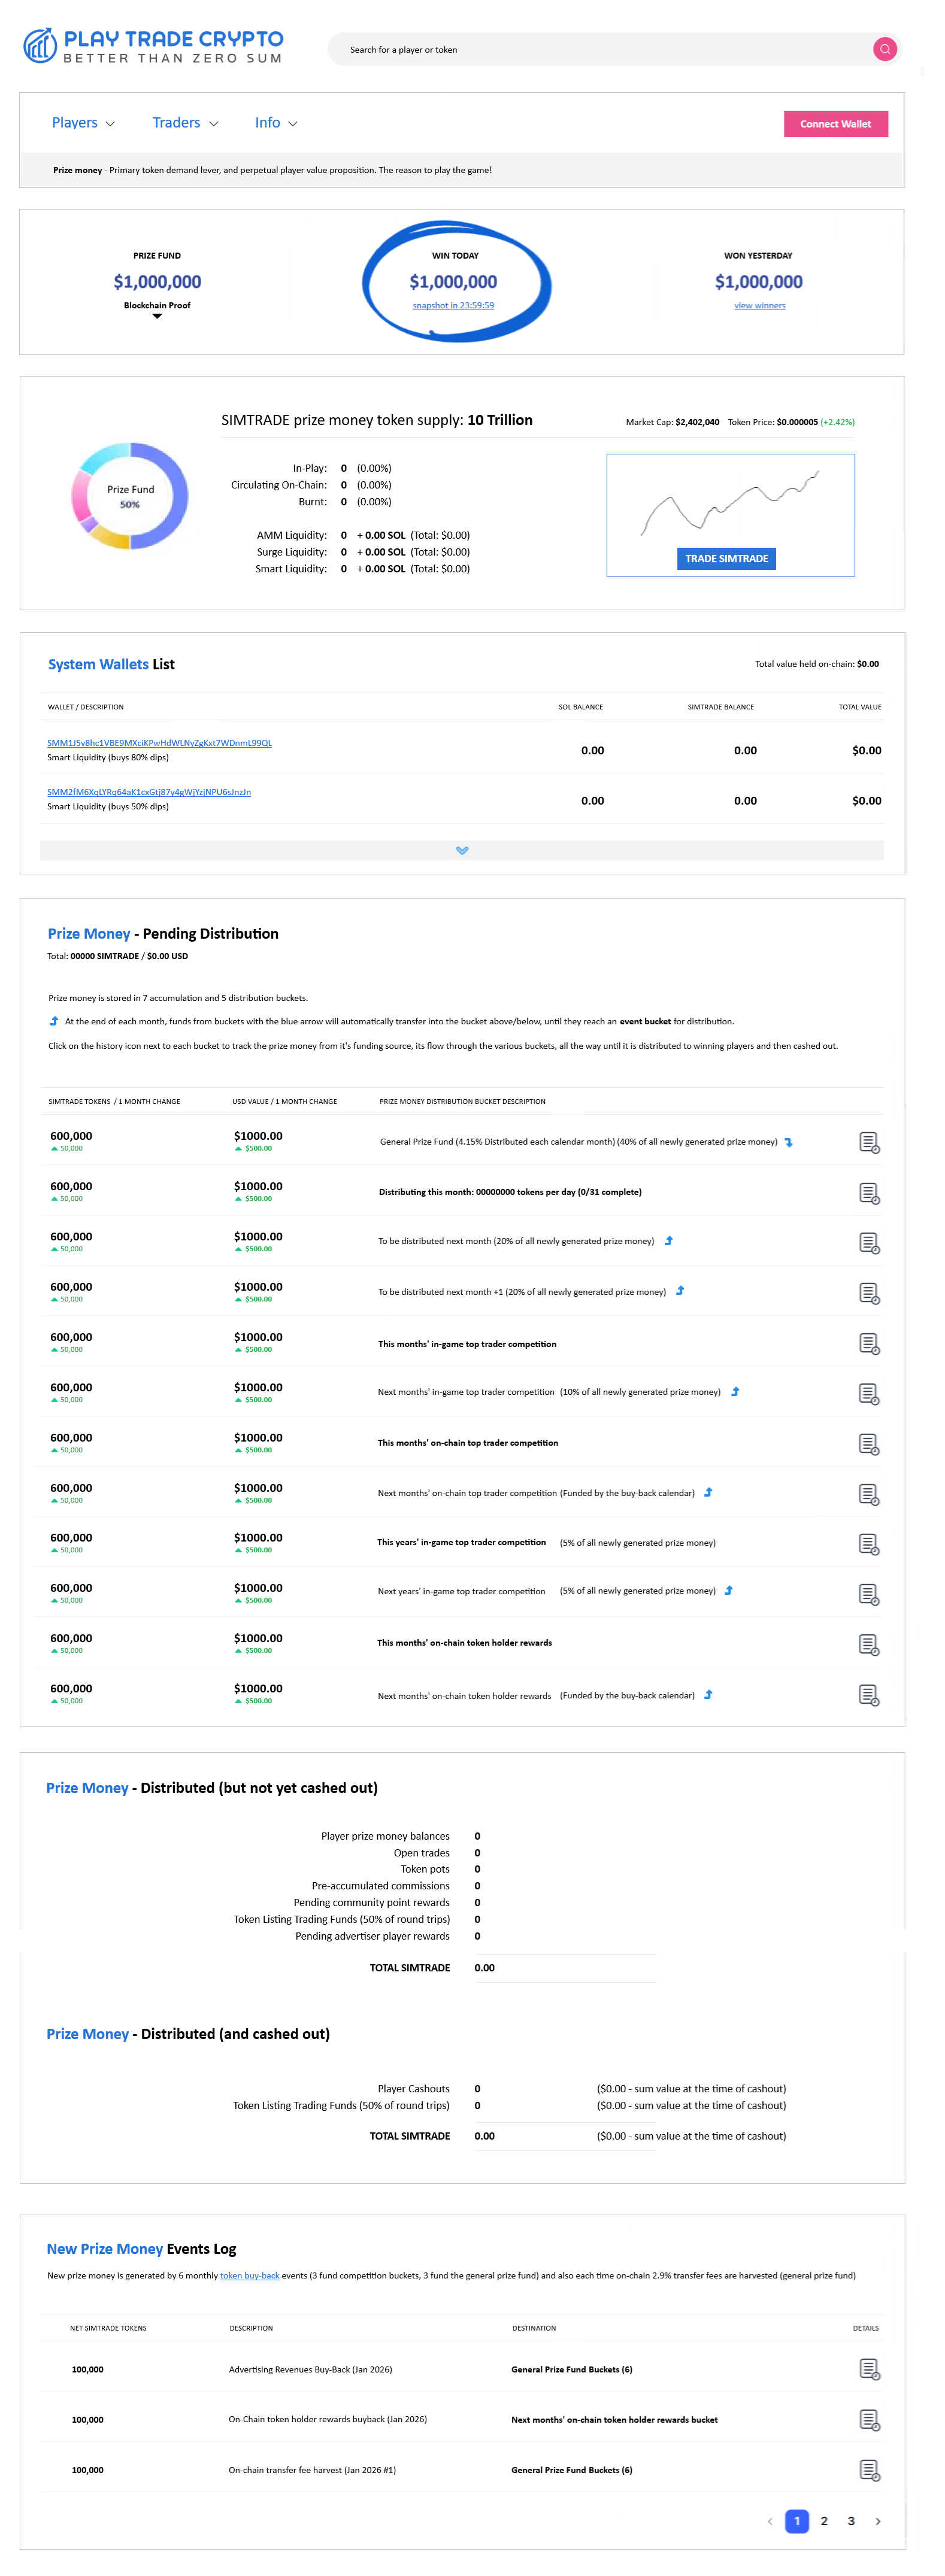Open history icon for Distributing this month bucket
This screenshot has height=2576, width=945.
coord(868,1193)
